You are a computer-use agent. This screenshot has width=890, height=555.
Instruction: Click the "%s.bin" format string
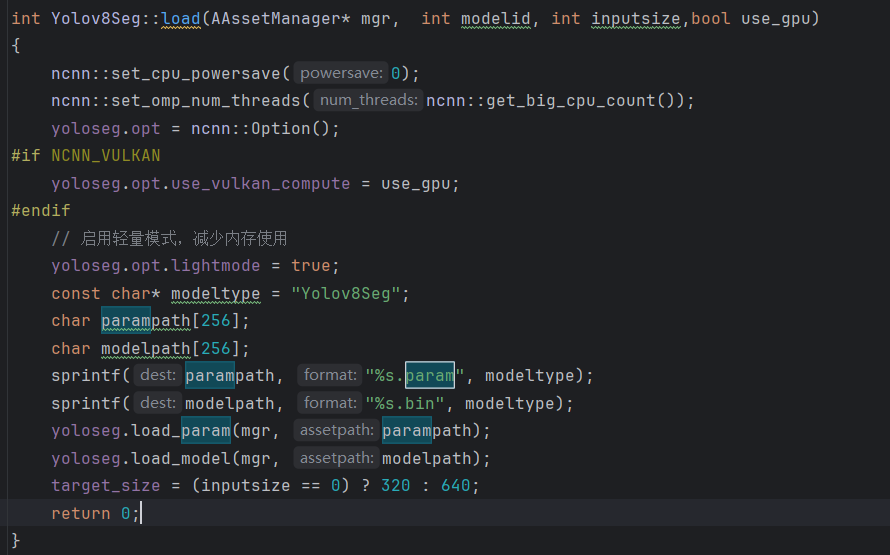(x=405, y=403)
